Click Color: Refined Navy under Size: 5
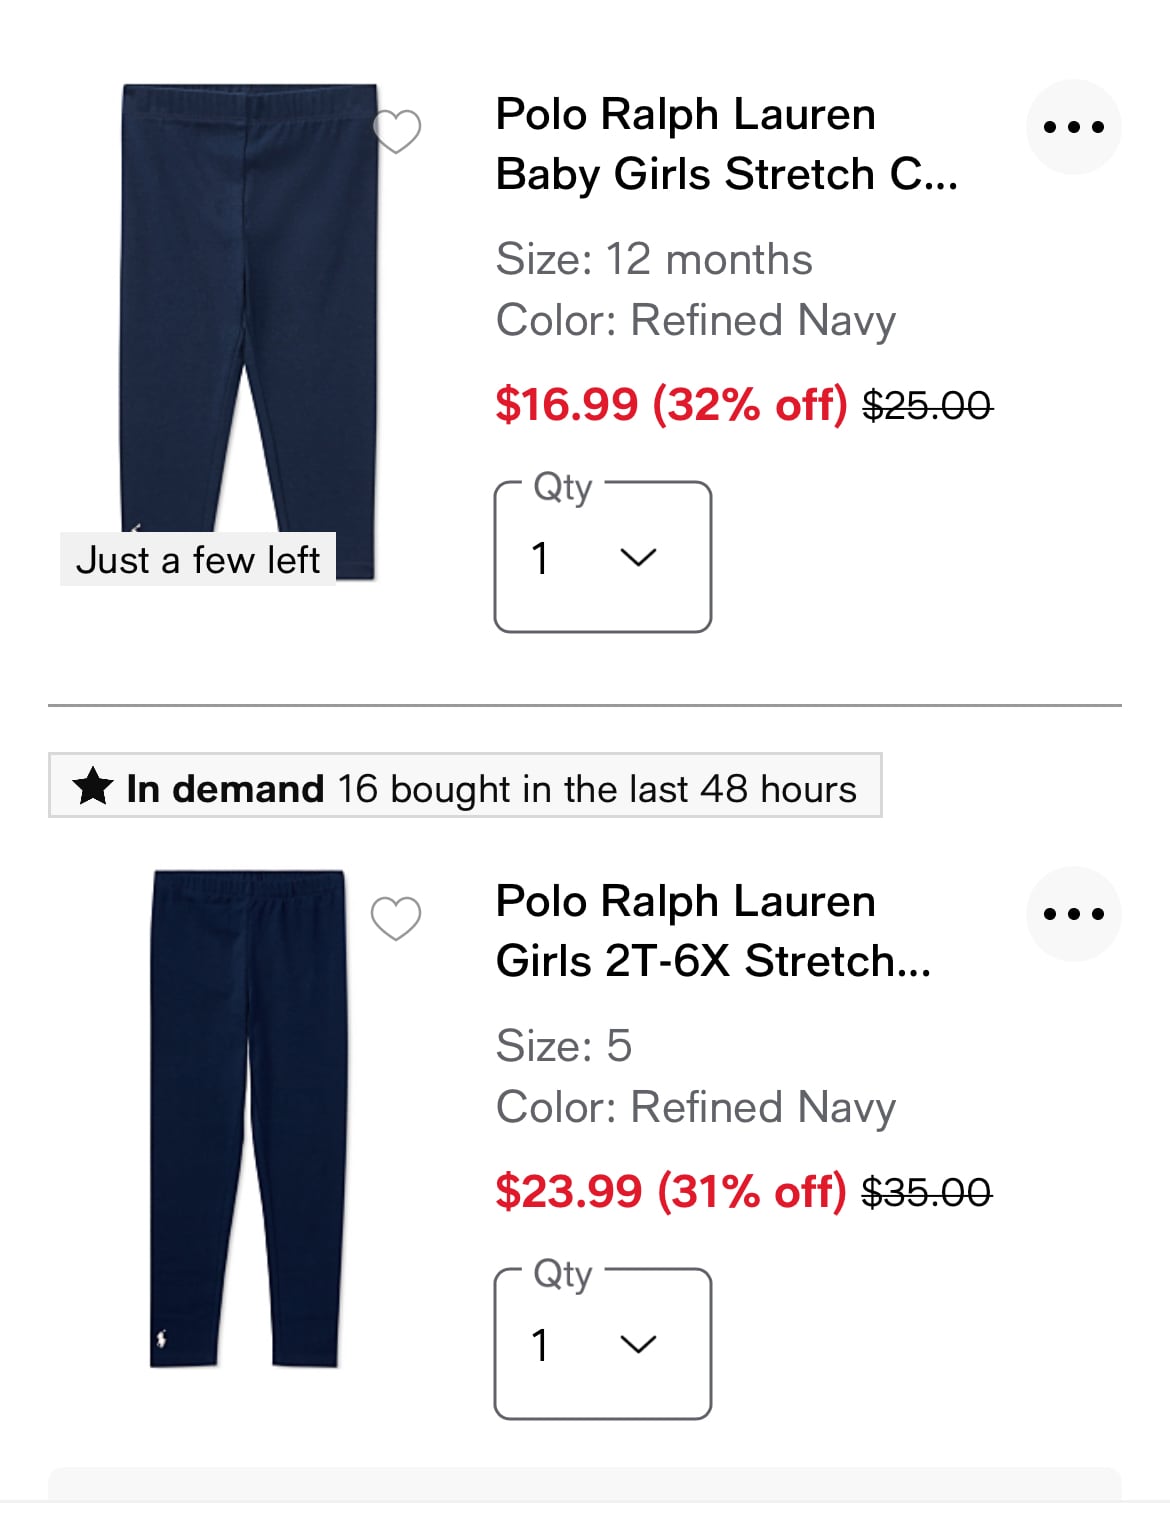 tap(696, 1108)
